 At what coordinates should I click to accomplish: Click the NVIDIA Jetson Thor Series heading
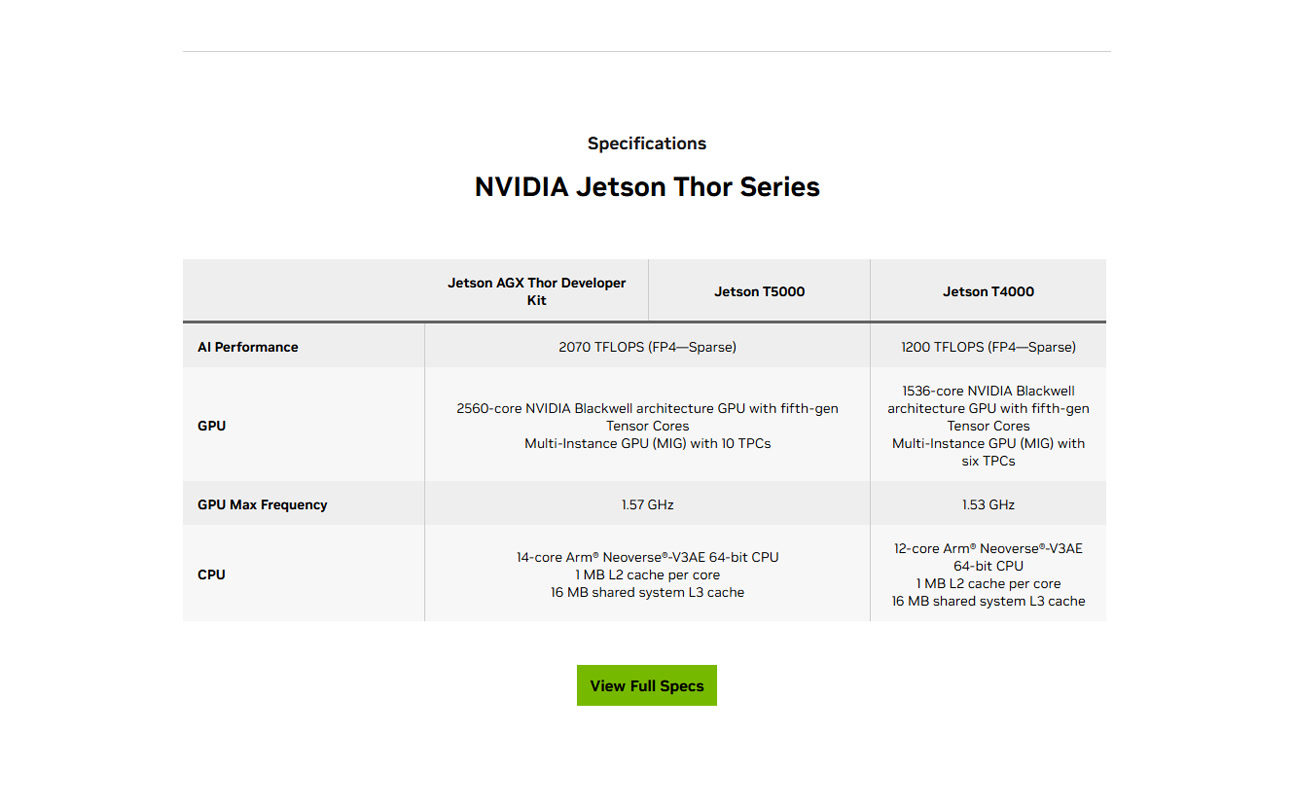(x=647, y=187)
